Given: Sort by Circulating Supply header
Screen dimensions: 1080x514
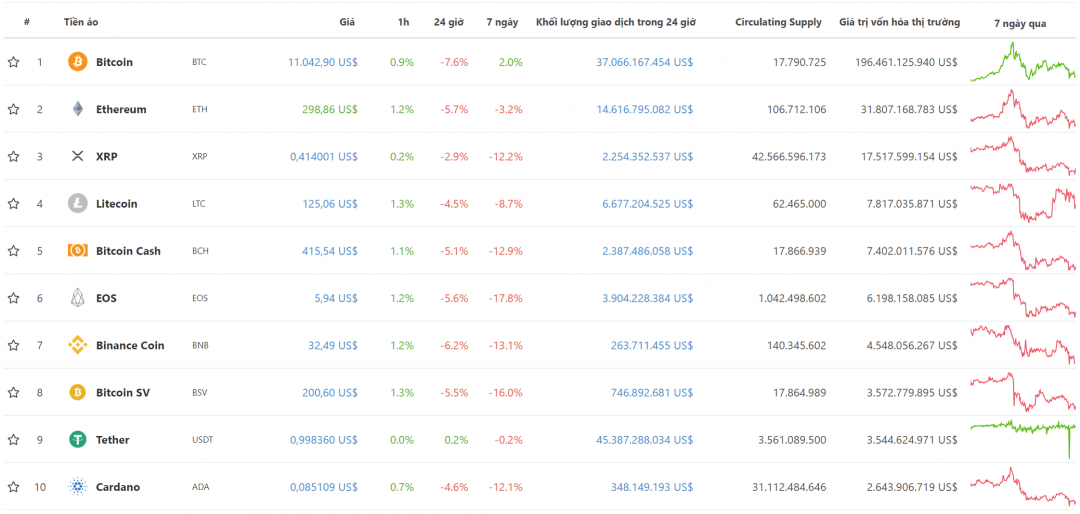Looking at the screenshot, I should 778,22.
